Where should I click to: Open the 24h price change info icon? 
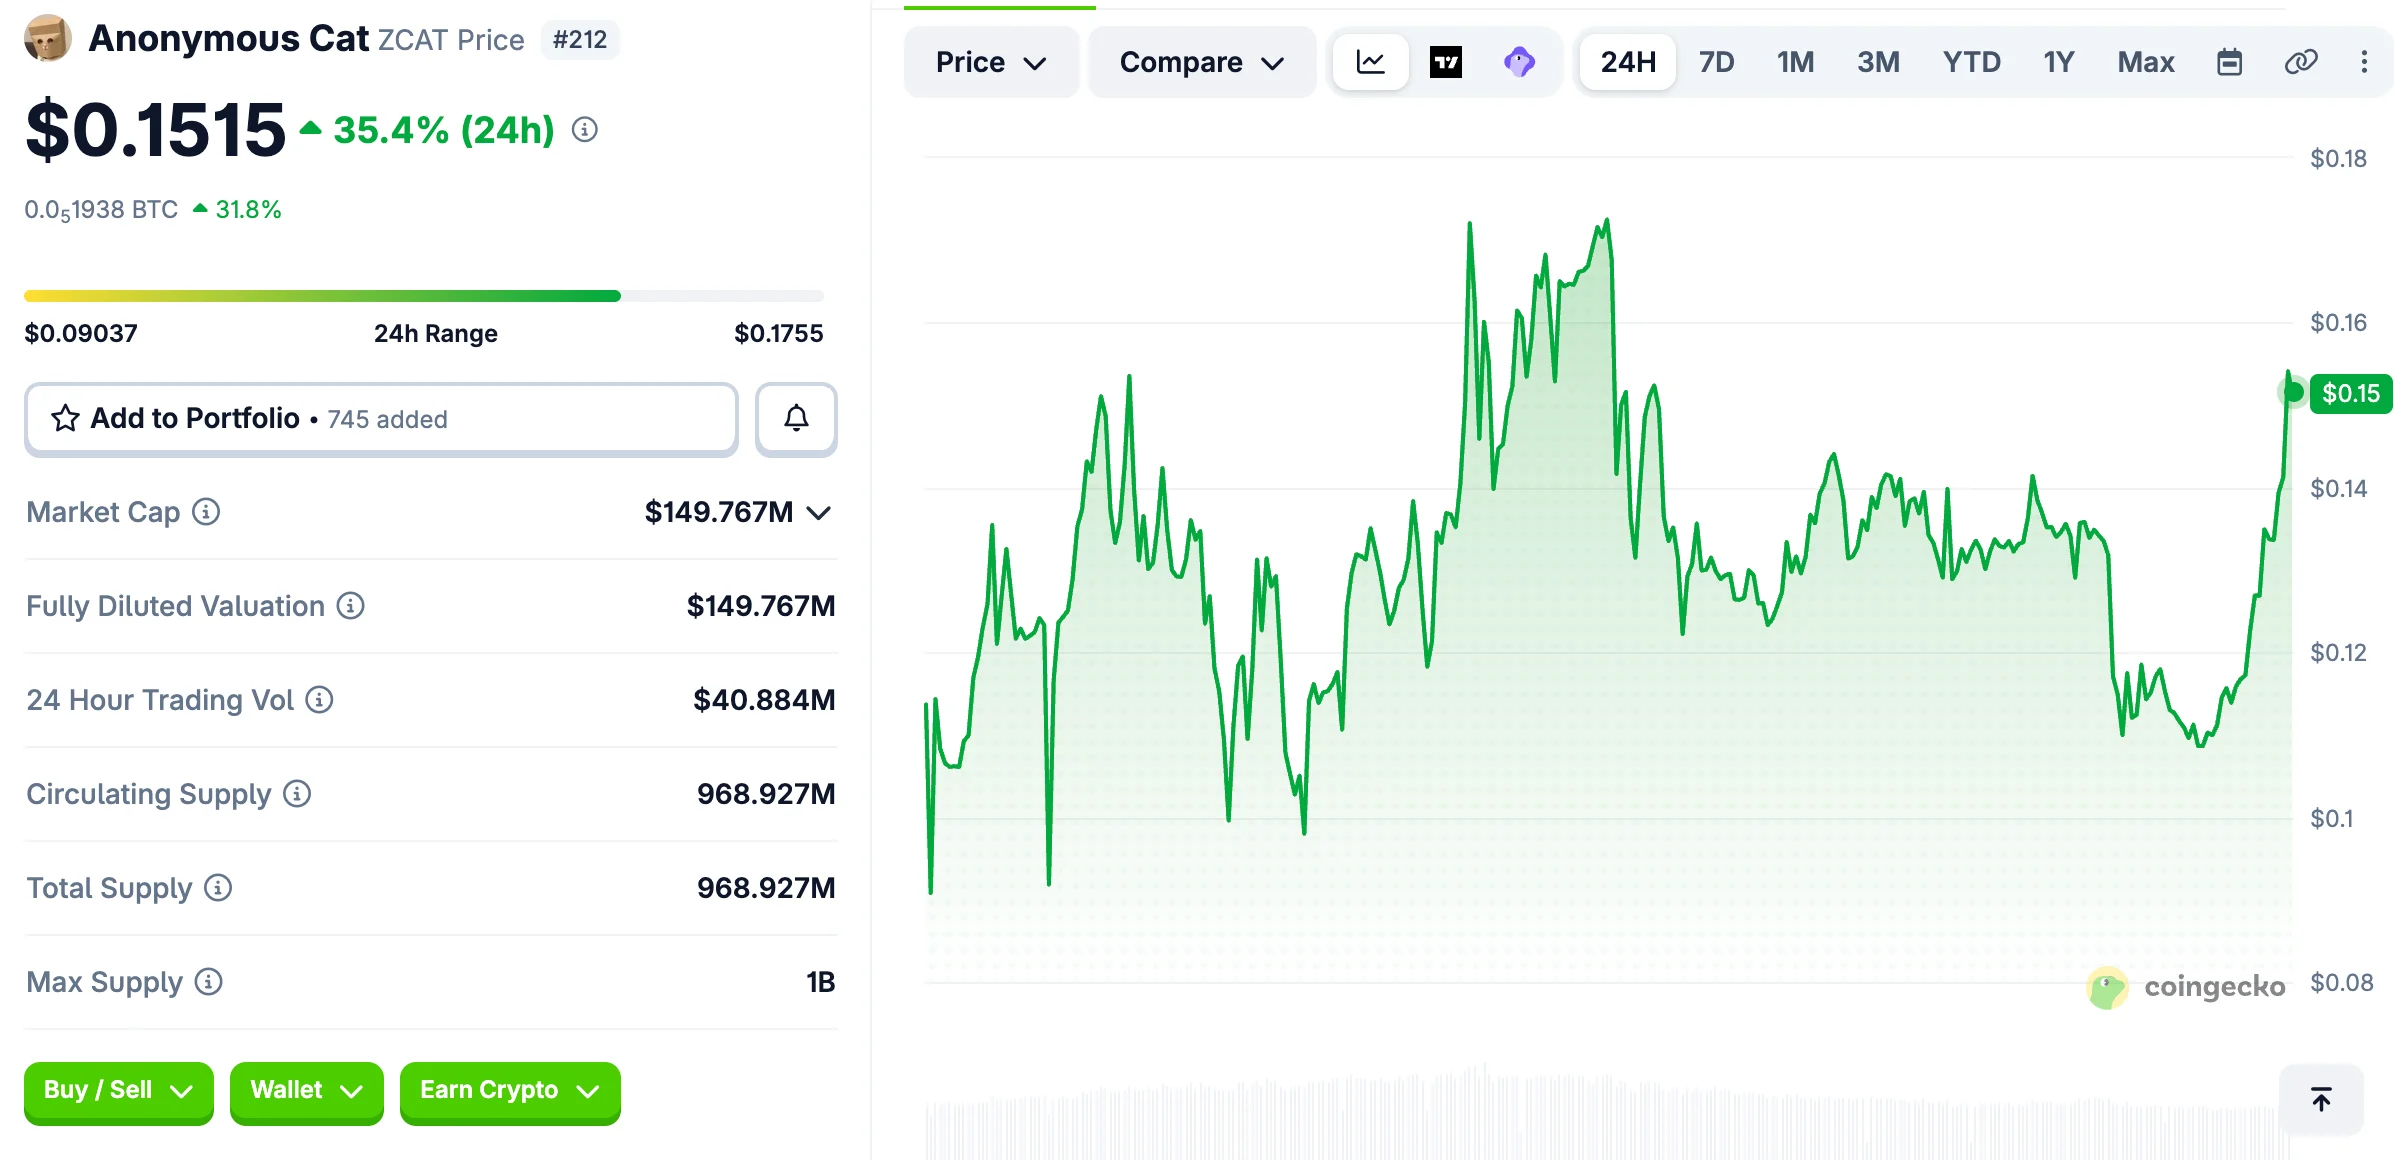585,130
